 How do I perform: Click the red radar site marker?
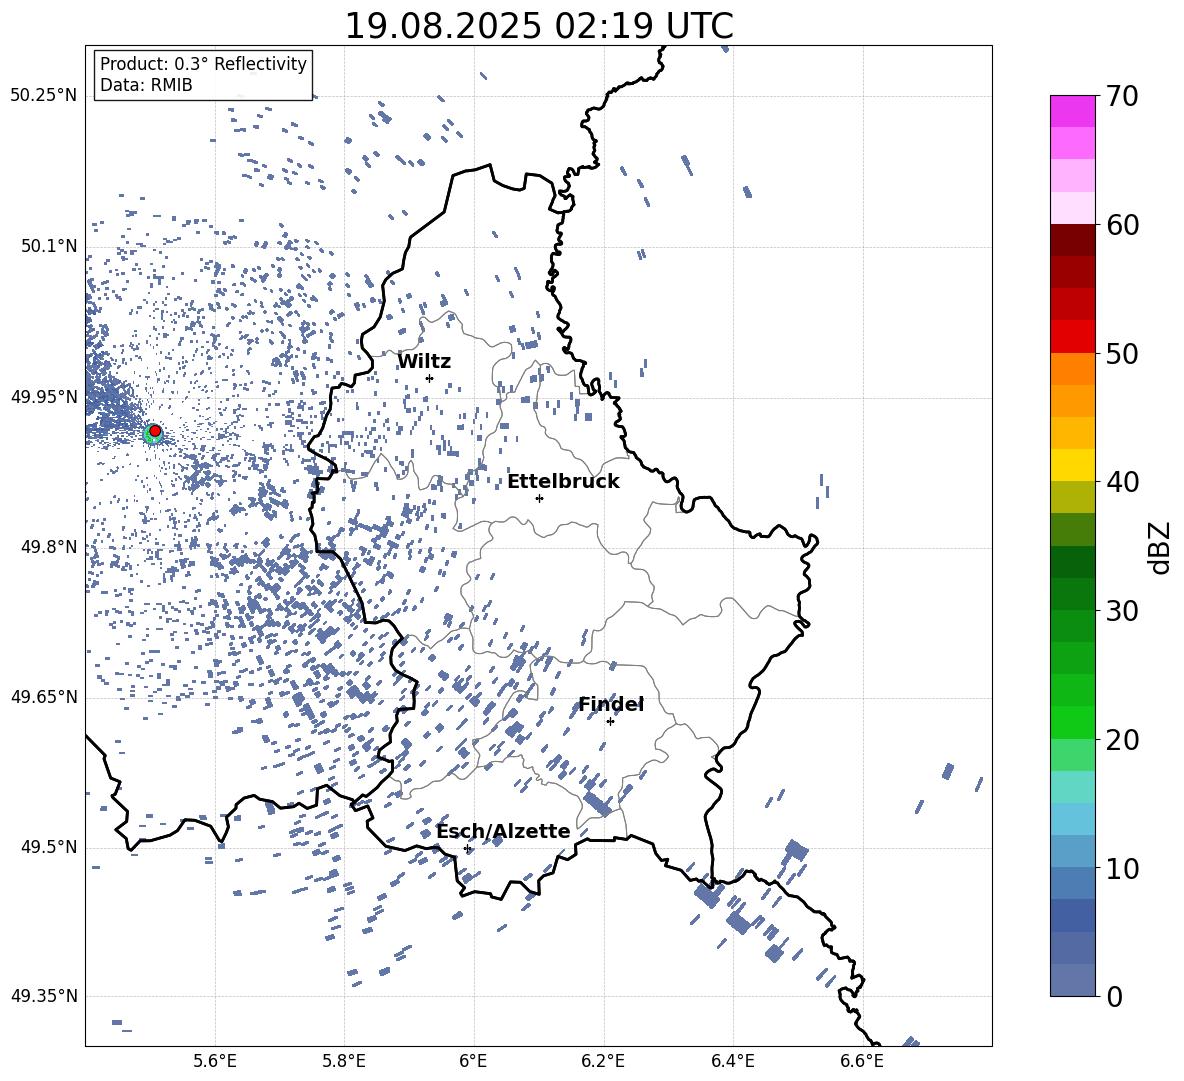pos(155,431)
